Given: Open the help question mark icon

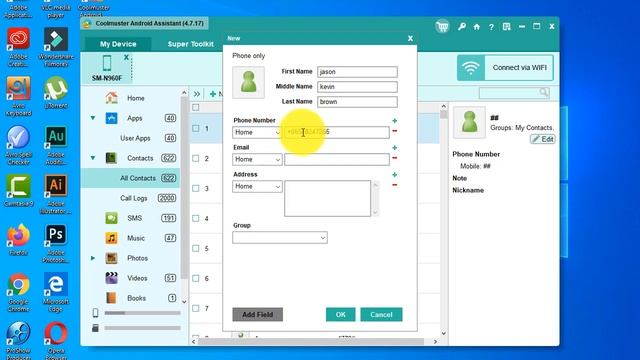Looking at the screenshot, I should (491, 27).
